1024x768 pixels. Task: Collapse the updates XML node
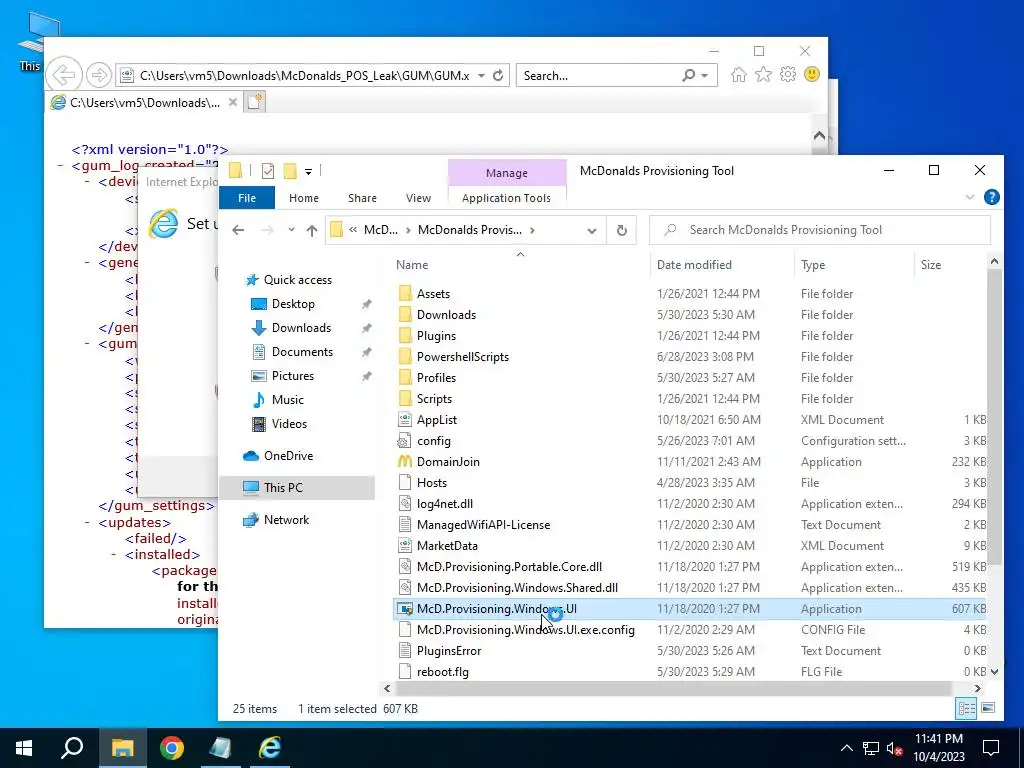click(87, 522)
